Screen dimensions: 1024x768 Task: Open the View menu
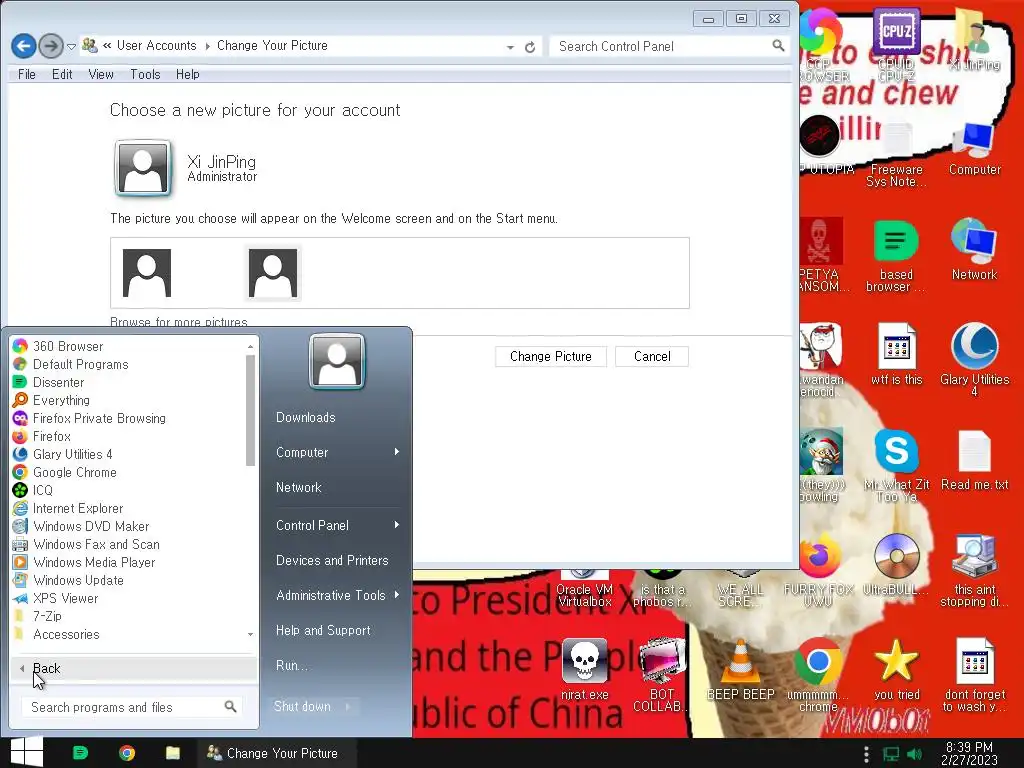point(101,74)
